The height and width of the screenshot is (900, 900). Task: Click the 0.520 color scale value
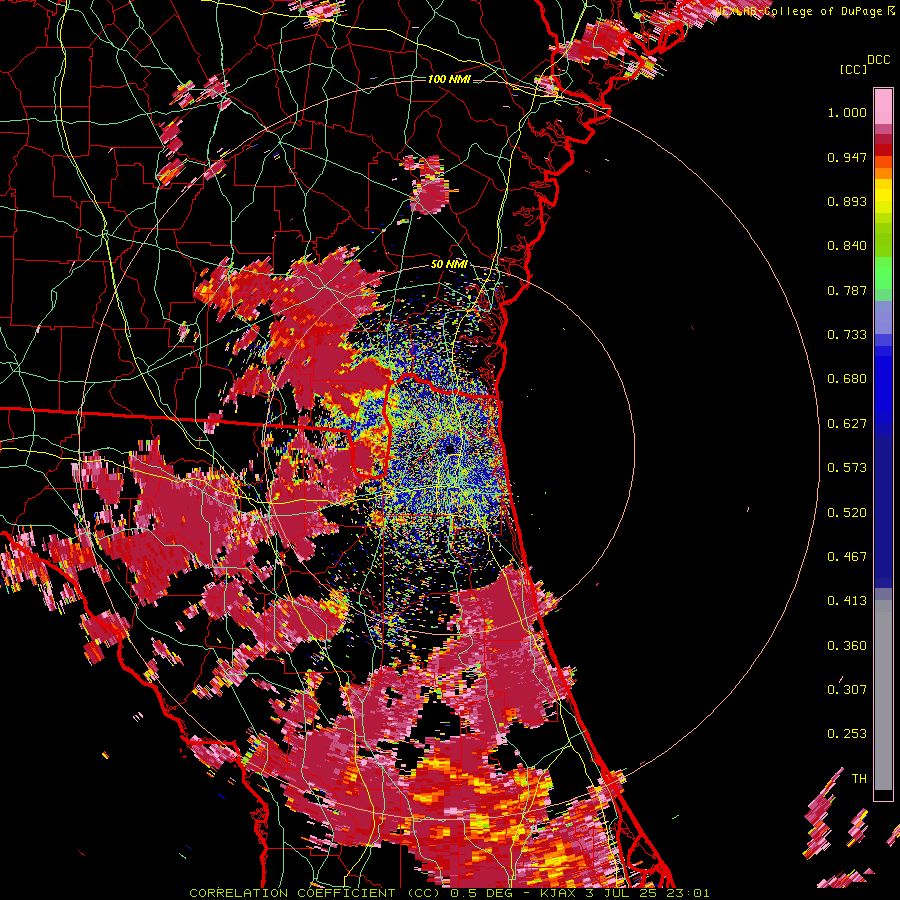(x=847, y=513)
